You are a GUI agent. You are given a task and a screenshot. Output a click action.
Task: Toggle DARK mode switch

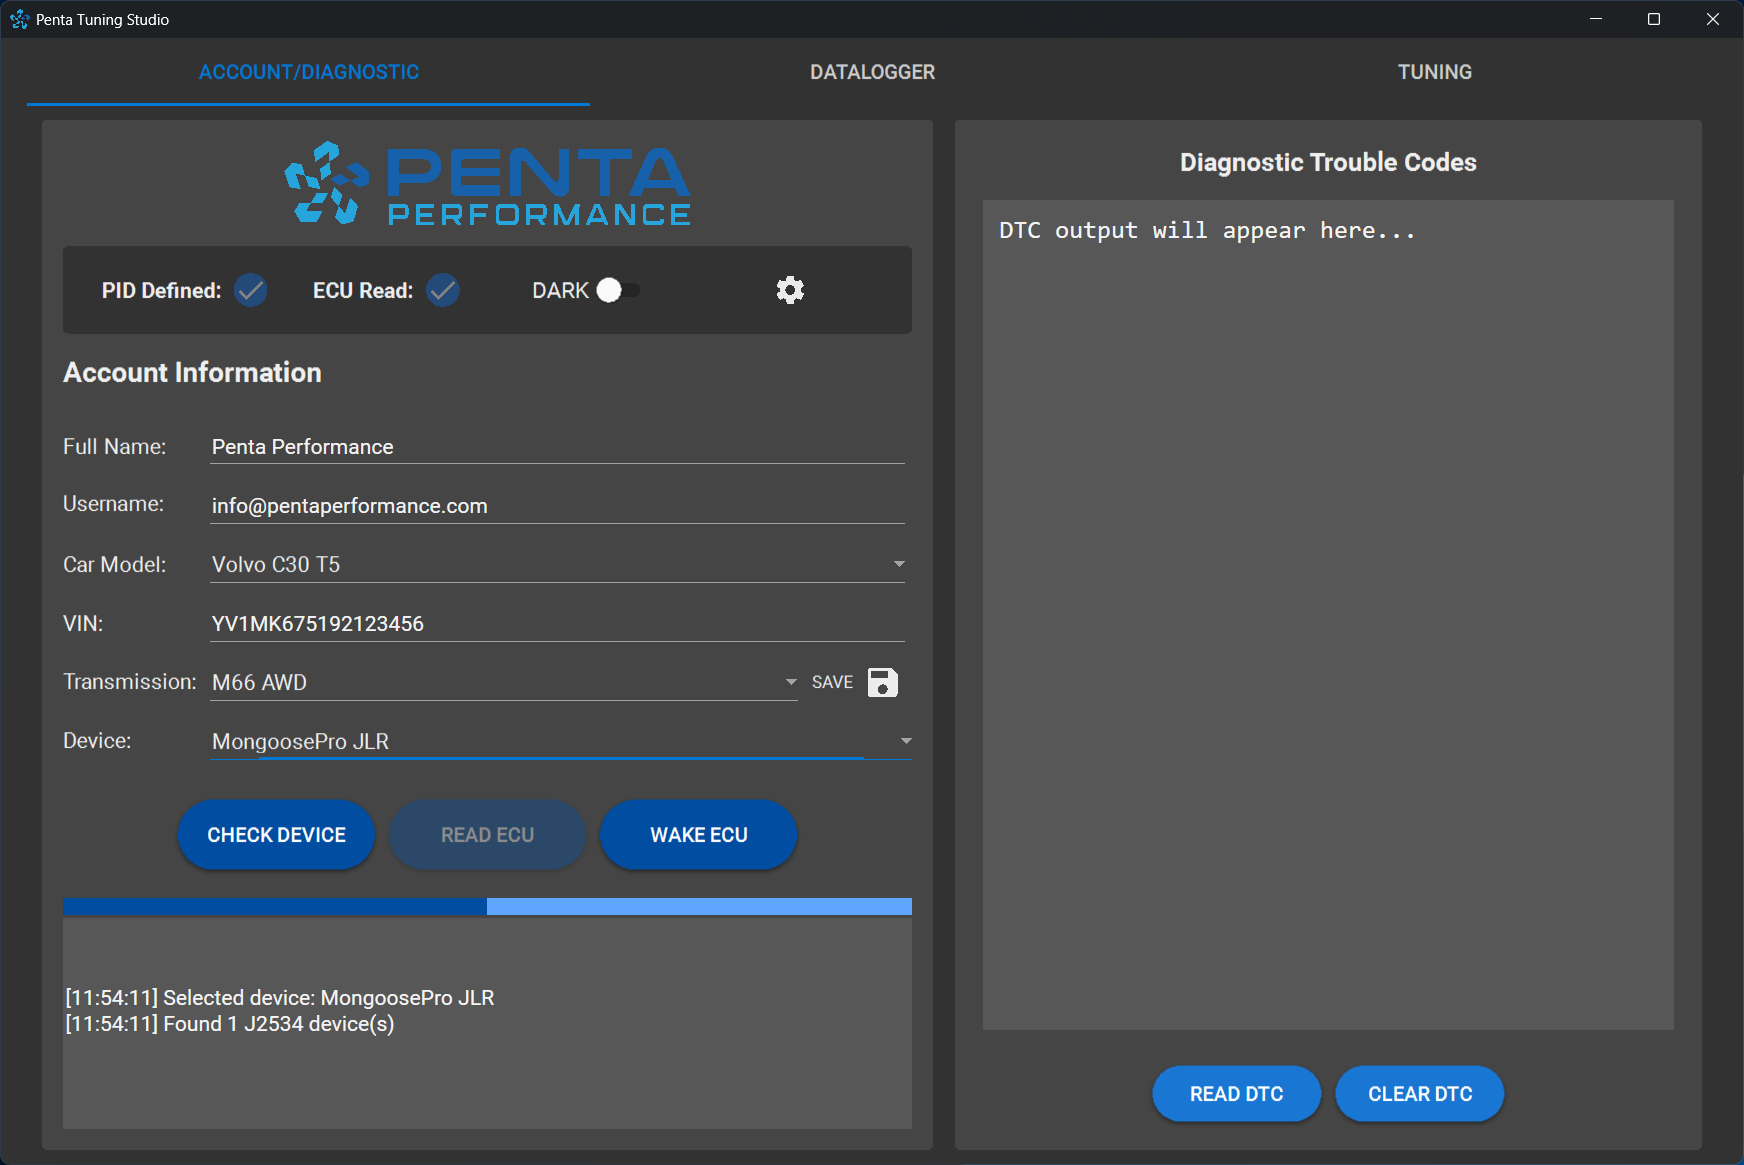pyautogui.click(x=617, y=290)
